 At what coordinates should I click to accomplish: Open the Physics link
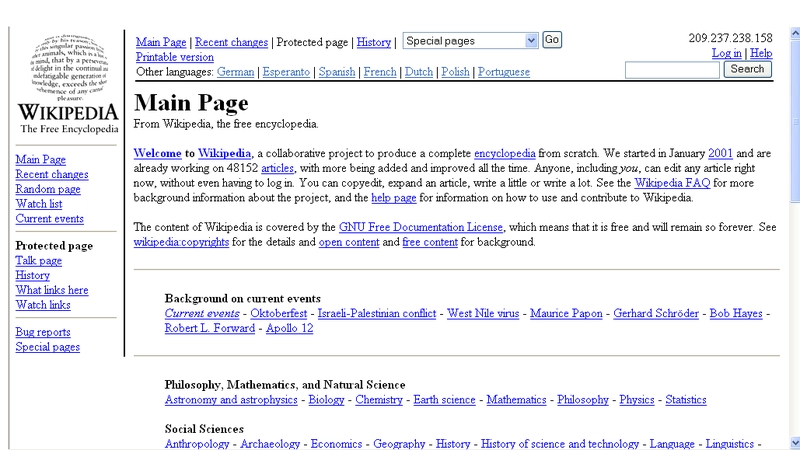click(x=637, y=400)
